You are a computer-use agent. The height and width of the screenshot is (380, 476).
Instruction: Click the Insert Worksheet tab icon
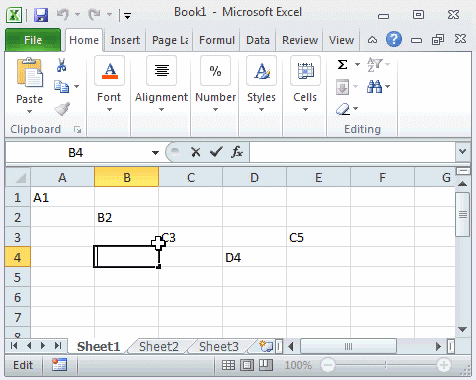(x=266, y=346)
